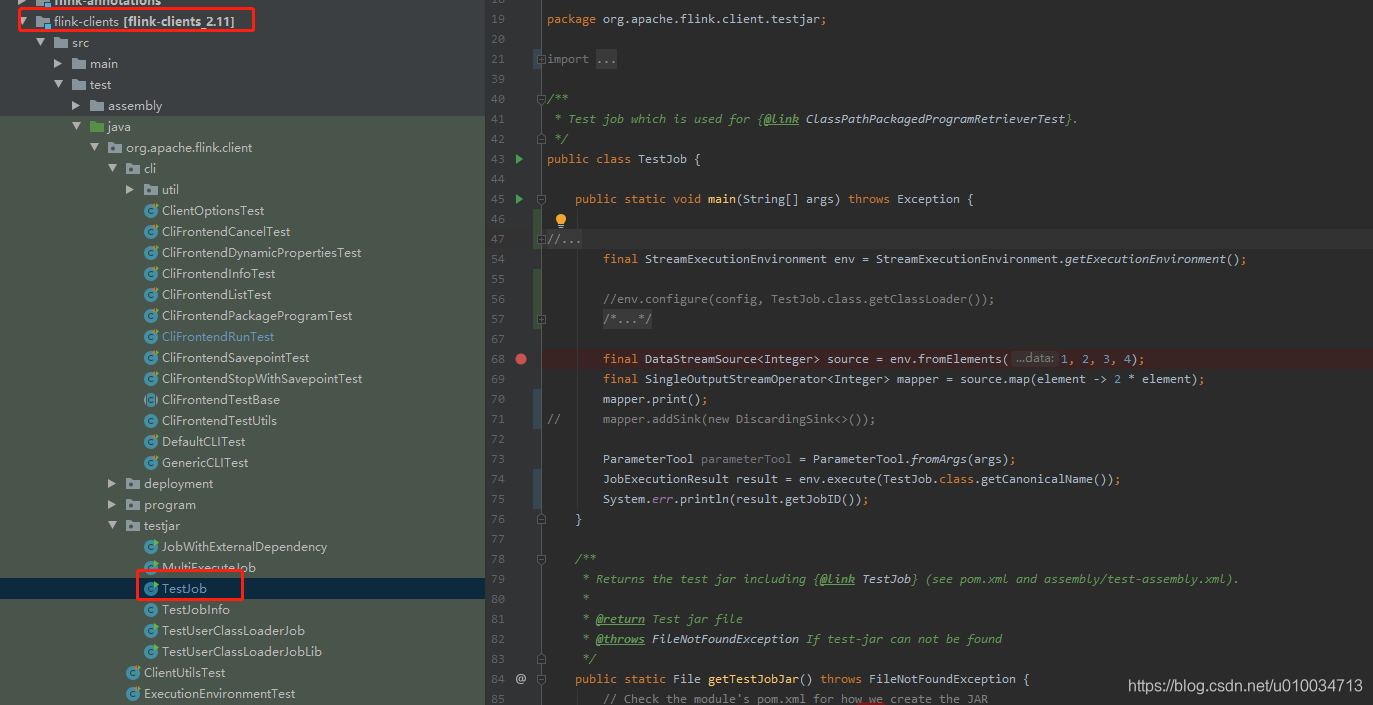This screenshot has width=1373, height=705.
Task: Collapse the cli package subtree
Action: [x=113, y=168]
